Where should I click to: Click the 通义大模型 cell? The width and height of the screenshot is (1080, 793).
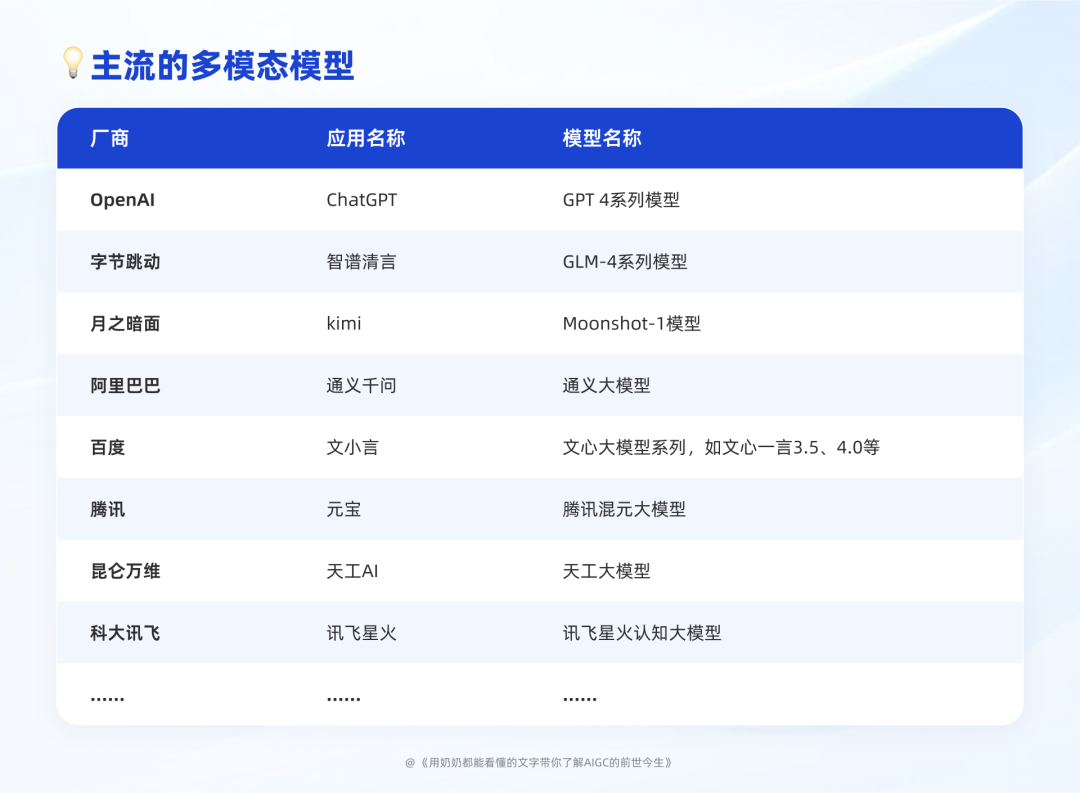[607, 386]
